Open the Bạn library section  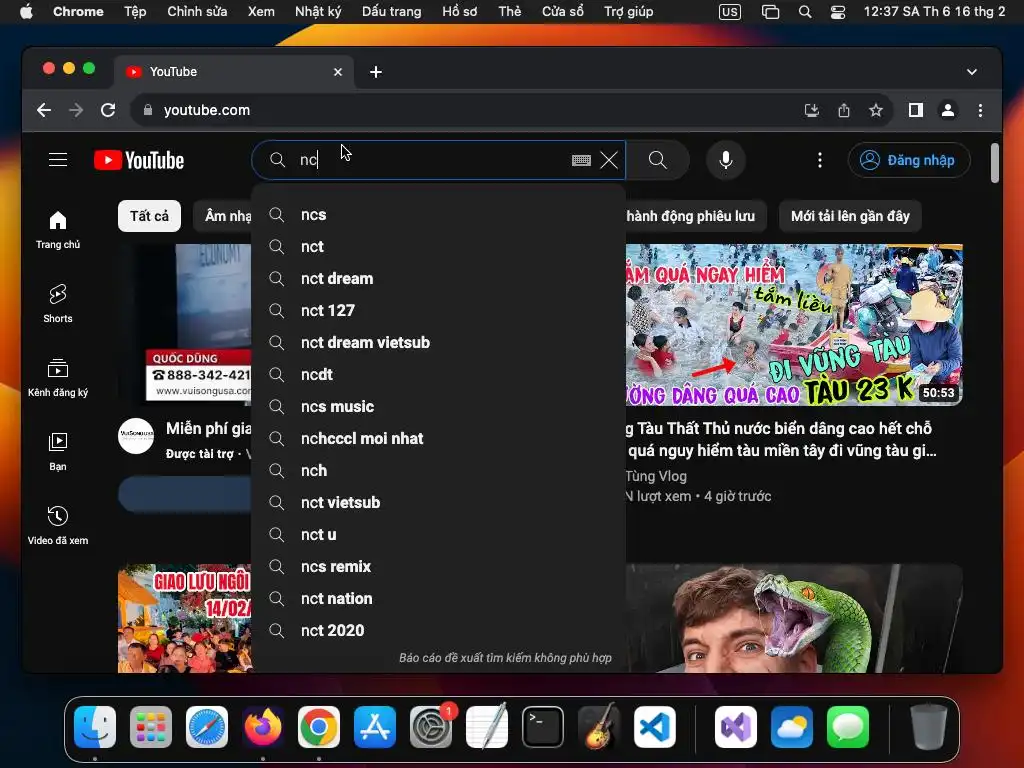(58, 451)
